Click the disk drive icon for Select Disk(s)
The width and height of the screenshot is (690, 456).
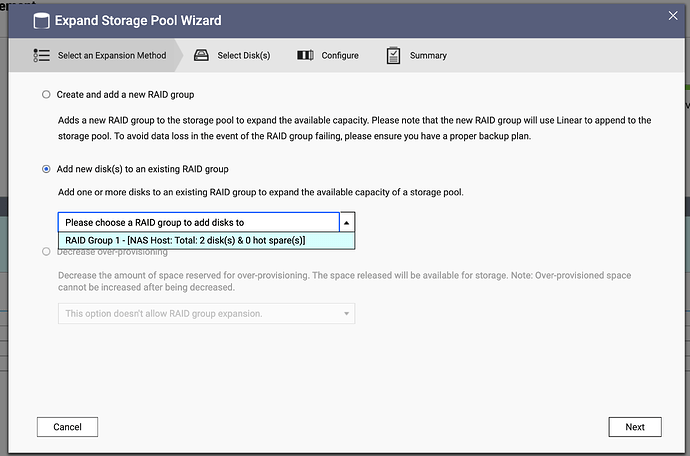(x=200, y=55)
